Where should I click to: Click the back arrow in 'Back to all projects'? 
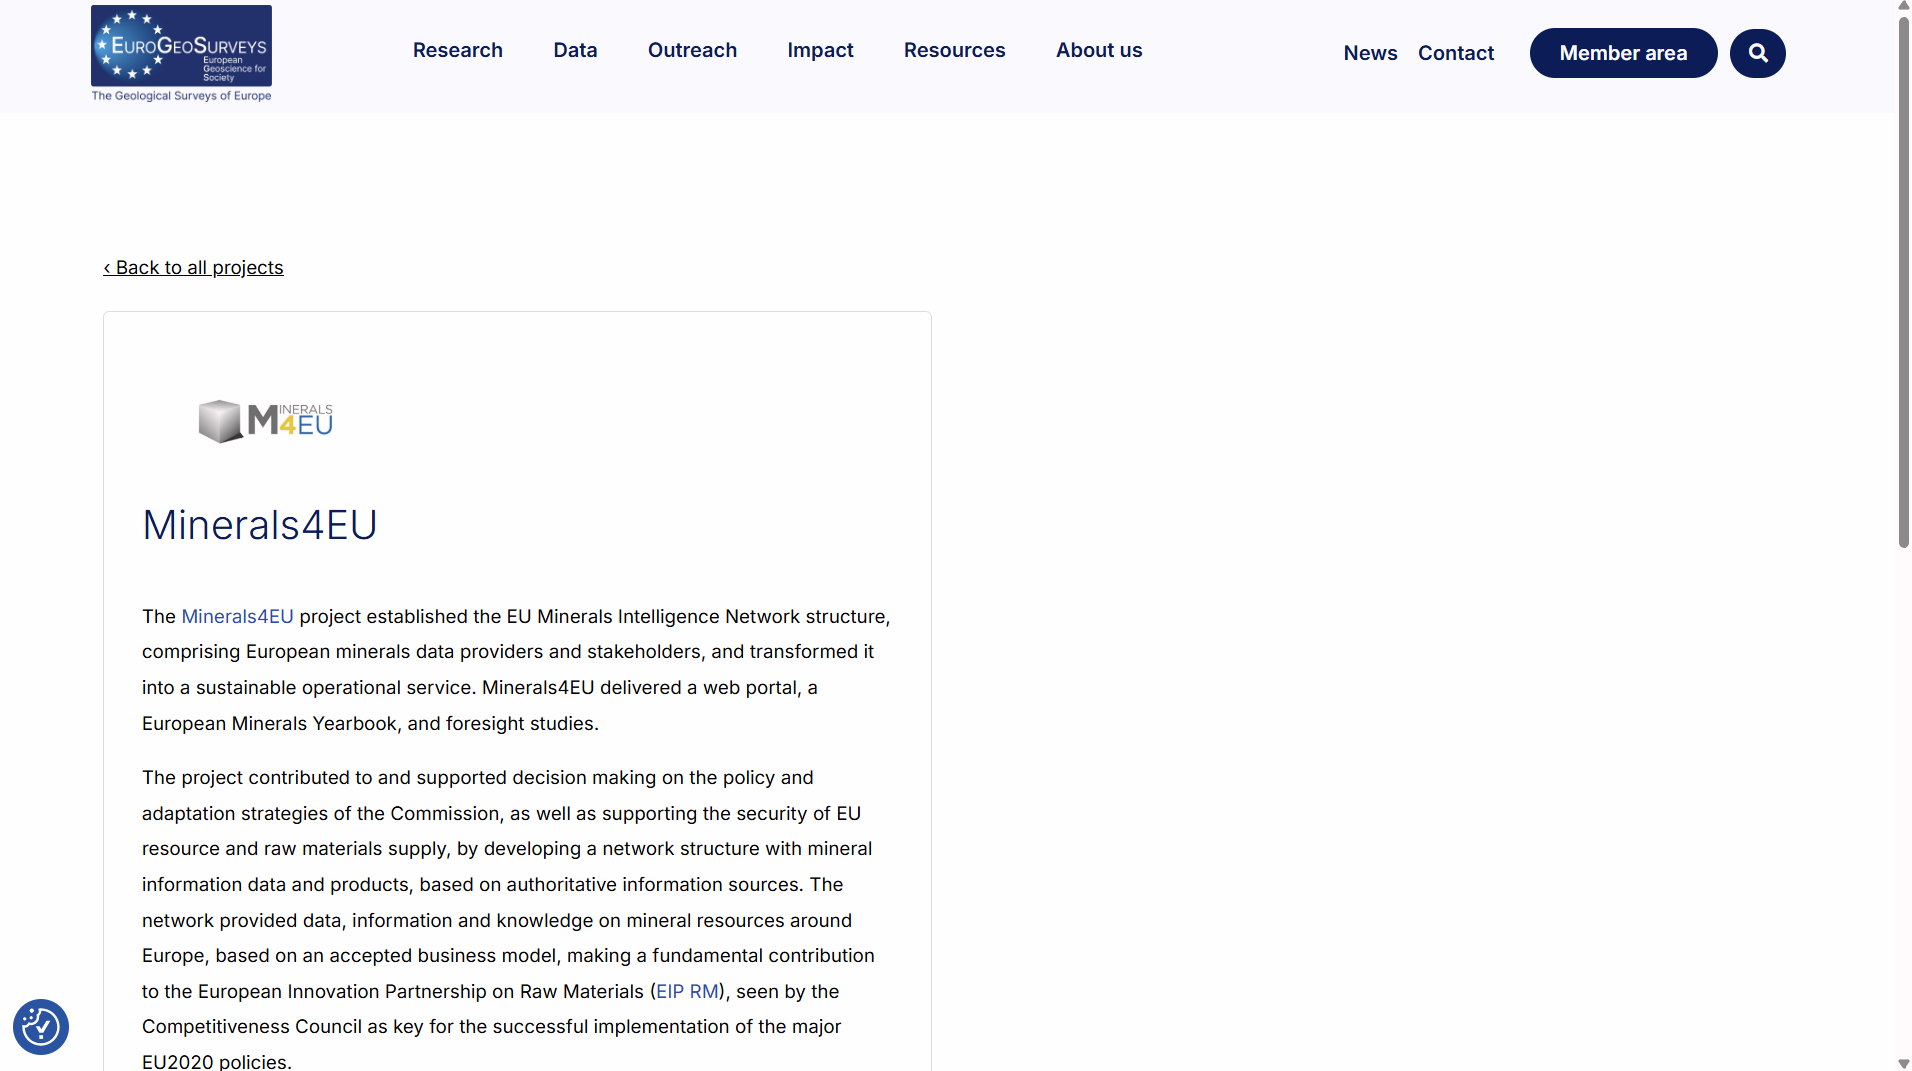[108, 268]
